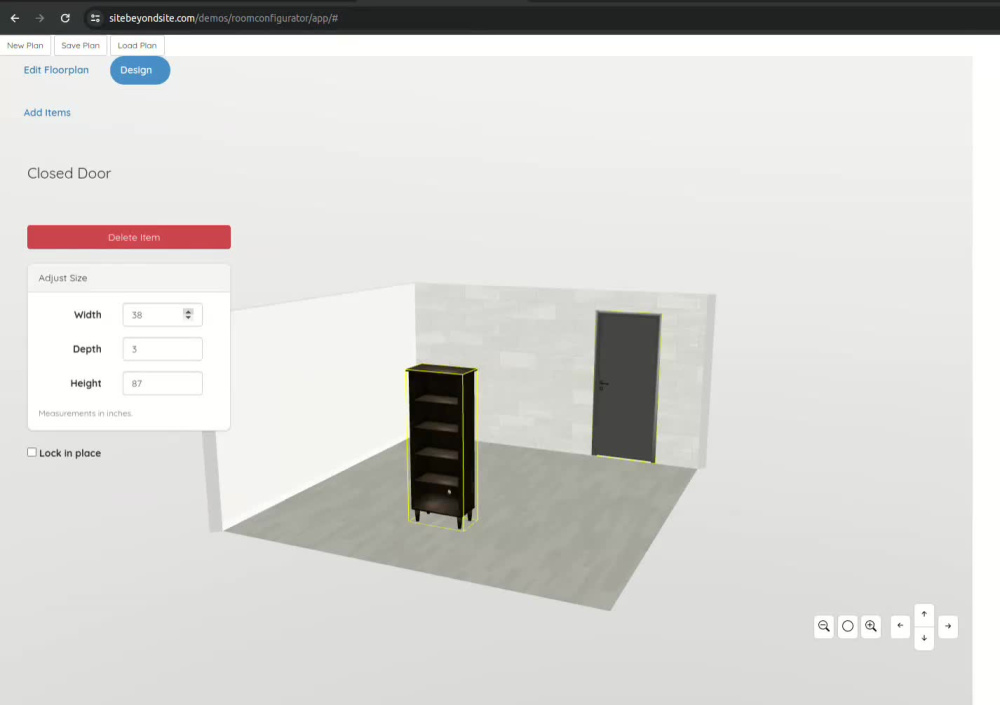Click the Save Plan button
Viewport: 1000px width, 705px height.
80,45
